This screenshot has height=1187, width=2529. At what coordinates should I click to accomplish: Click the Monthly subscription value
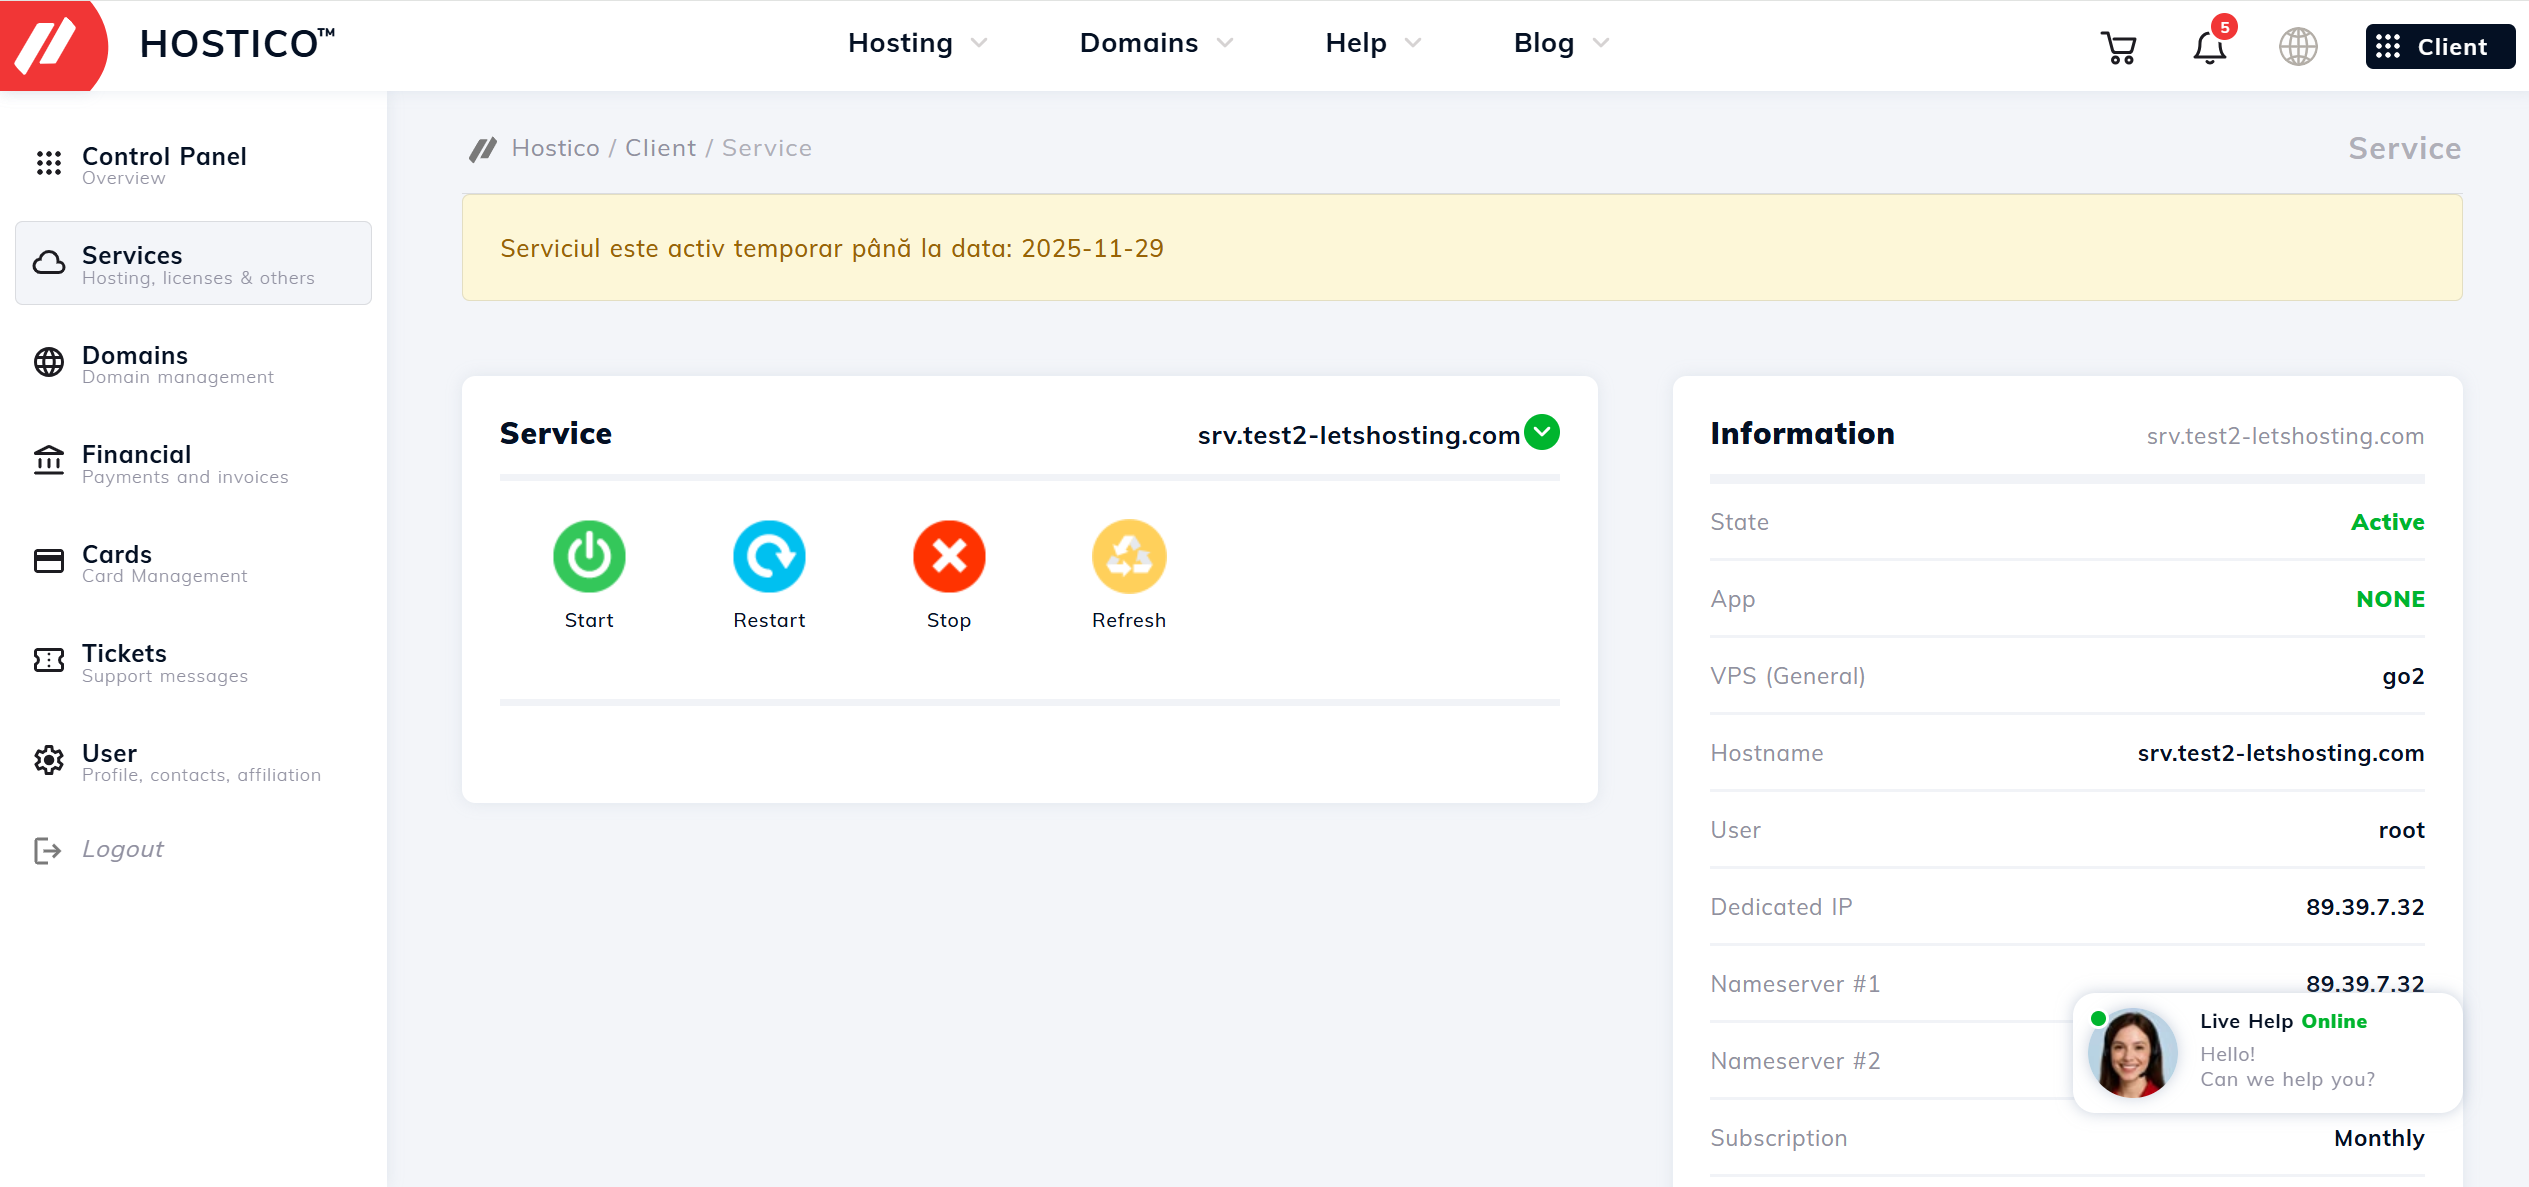2379,1138
